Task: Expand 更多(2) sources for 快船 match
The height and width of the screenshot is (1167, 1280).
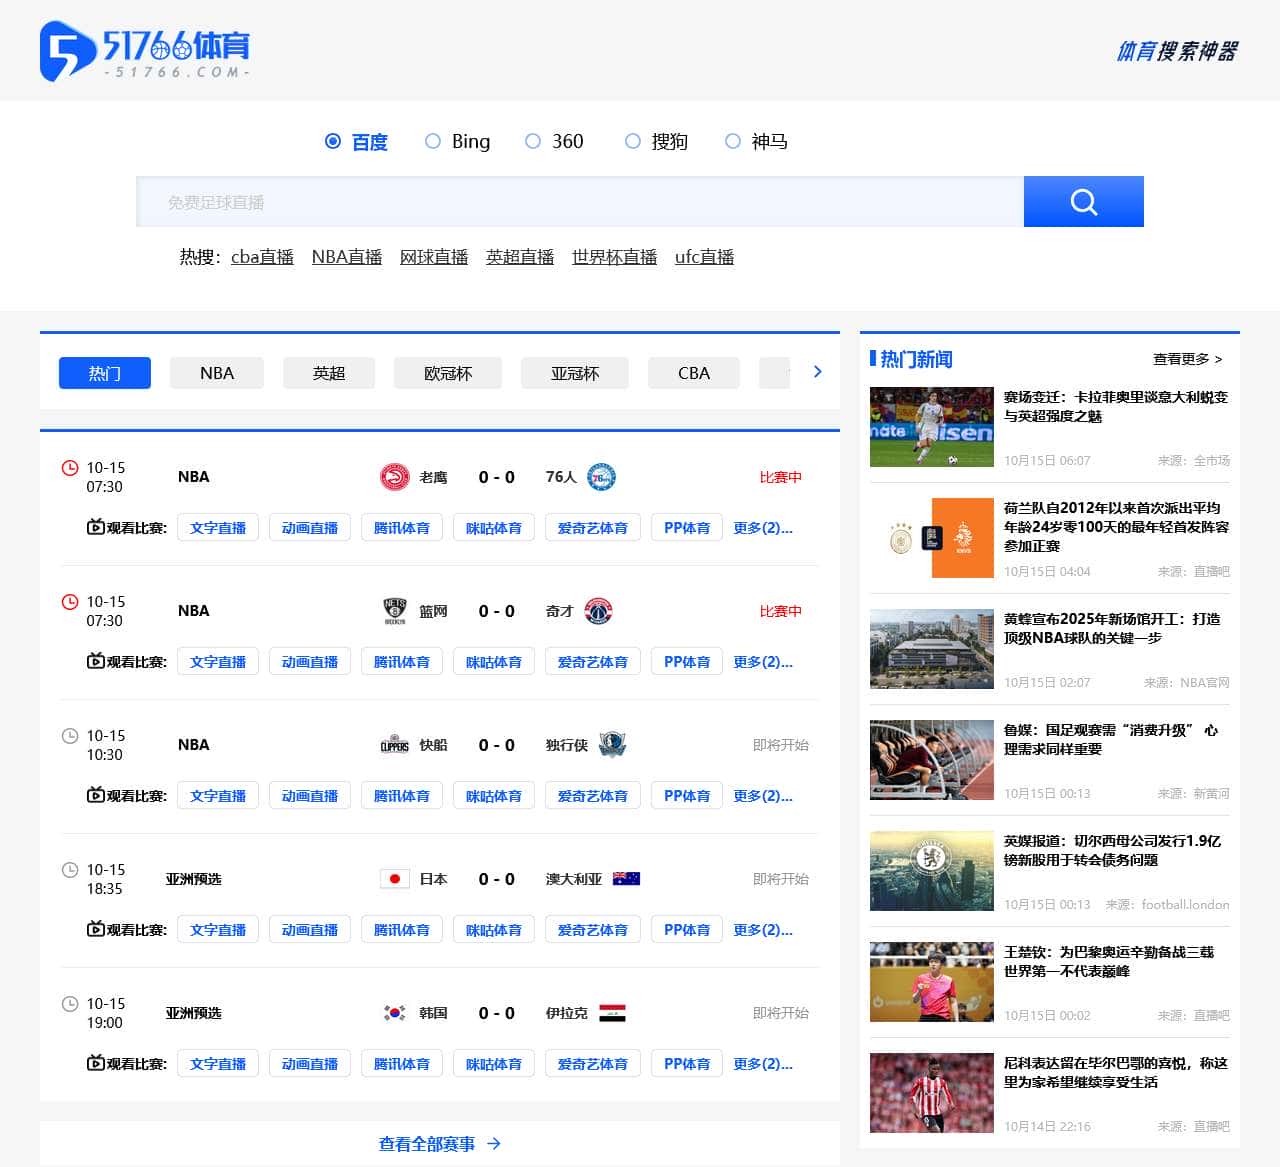Action: click(763, 796)
